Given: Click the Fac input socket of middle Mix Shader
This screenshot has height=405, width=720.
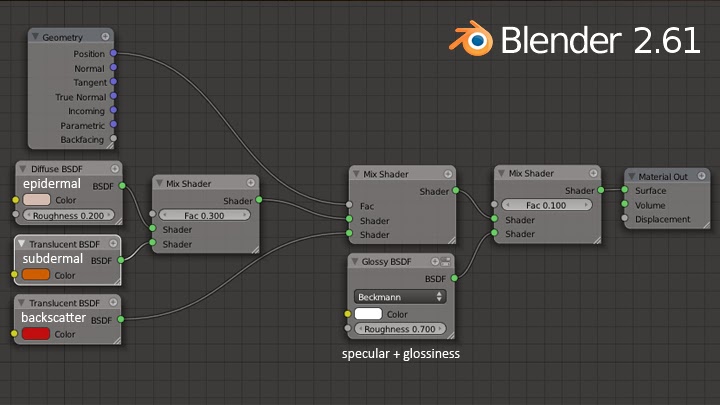Looking at the screenshot, I should pyautogui.click(x=349, y=205).
